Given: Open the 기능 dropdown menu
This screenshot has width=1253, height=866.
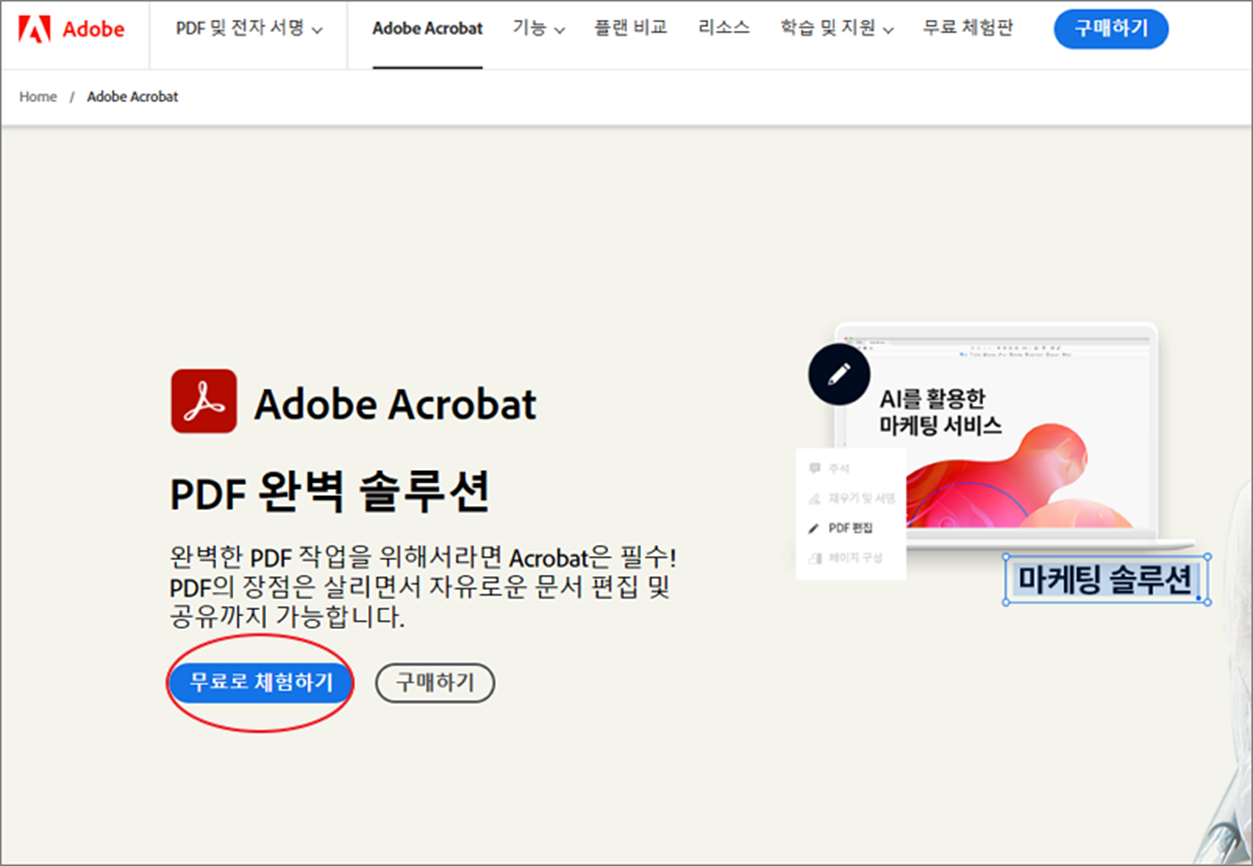Looking at the screenshot, I should click(x=539, y=29).
